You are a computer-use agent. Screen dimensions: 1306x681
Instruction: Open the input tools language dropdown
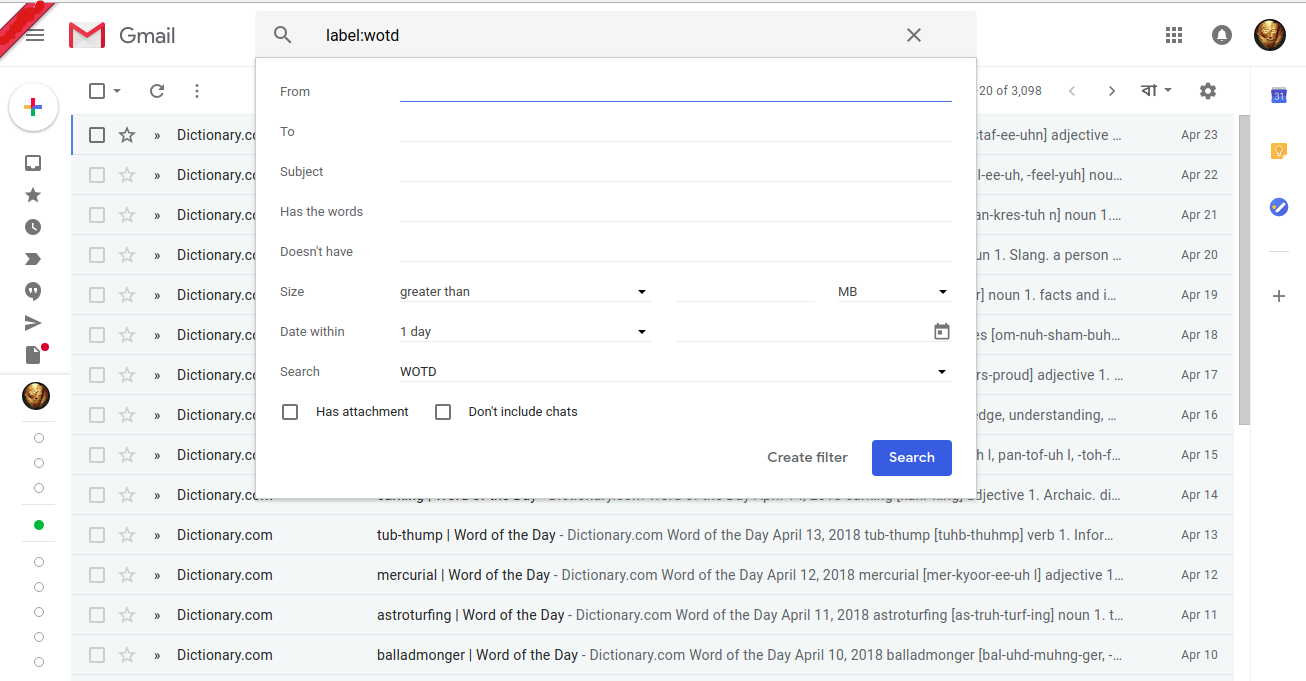point(1157,91)
